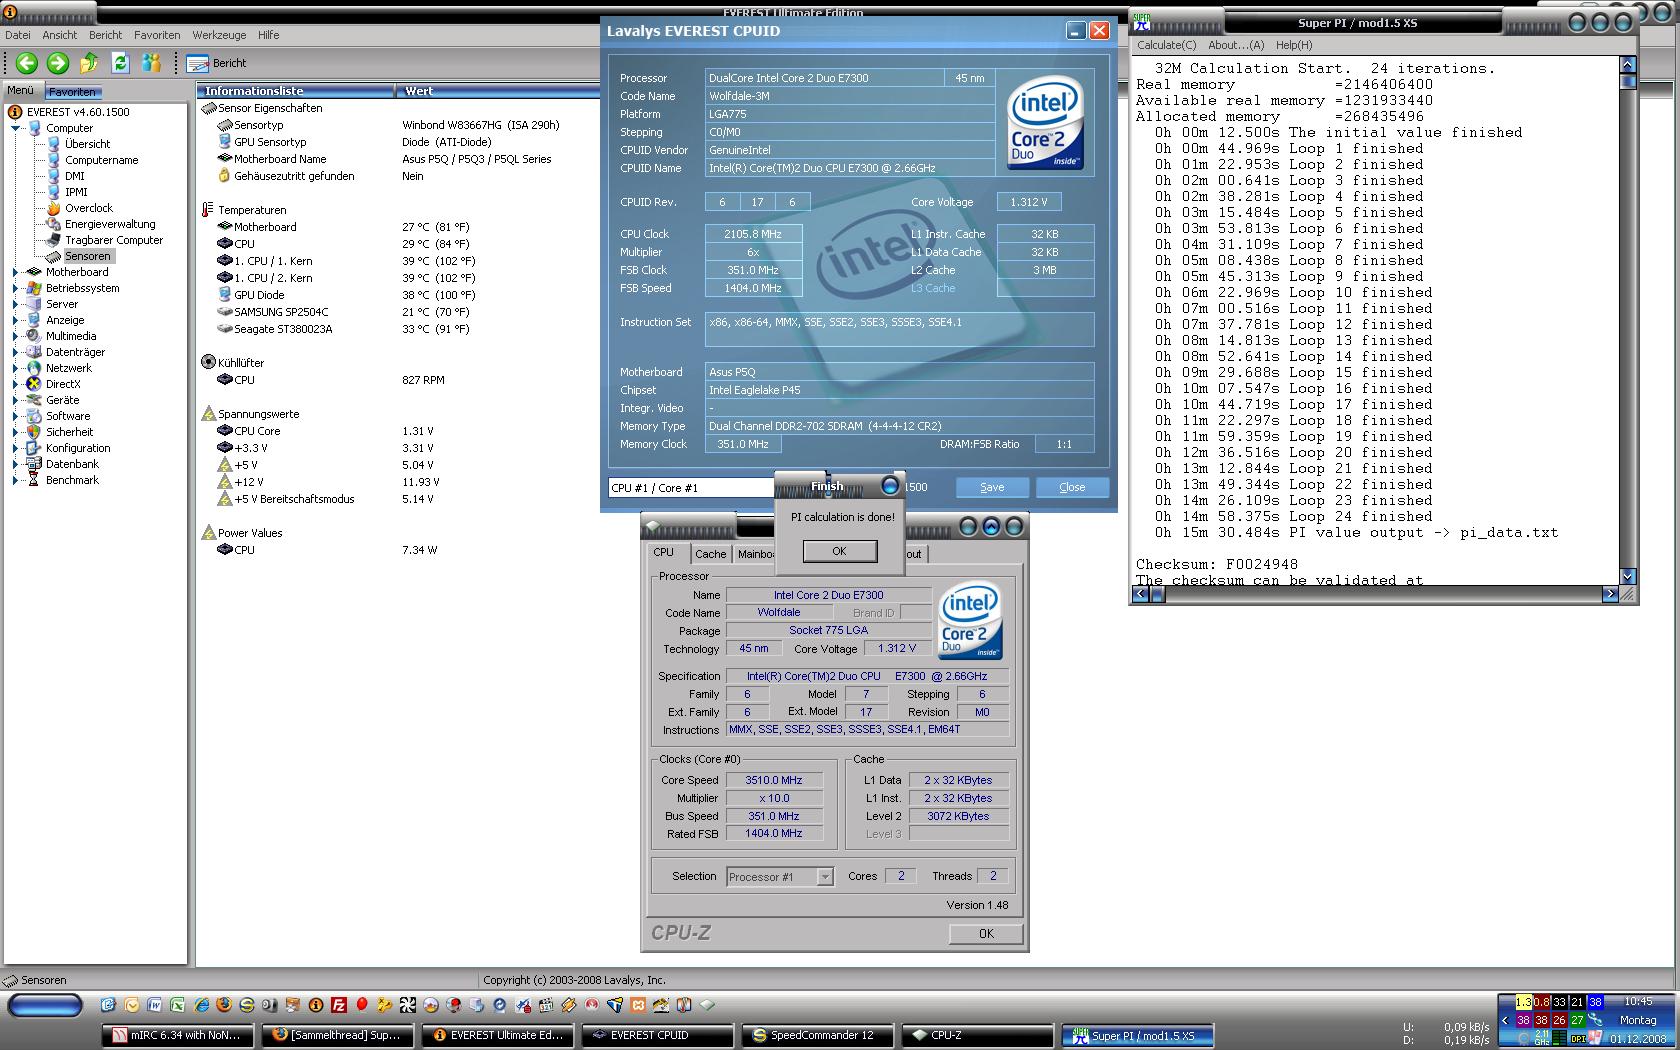Open Calculate(C) menu in Super PI
Screen dimensions: 1680x1050
point(1166,45)
